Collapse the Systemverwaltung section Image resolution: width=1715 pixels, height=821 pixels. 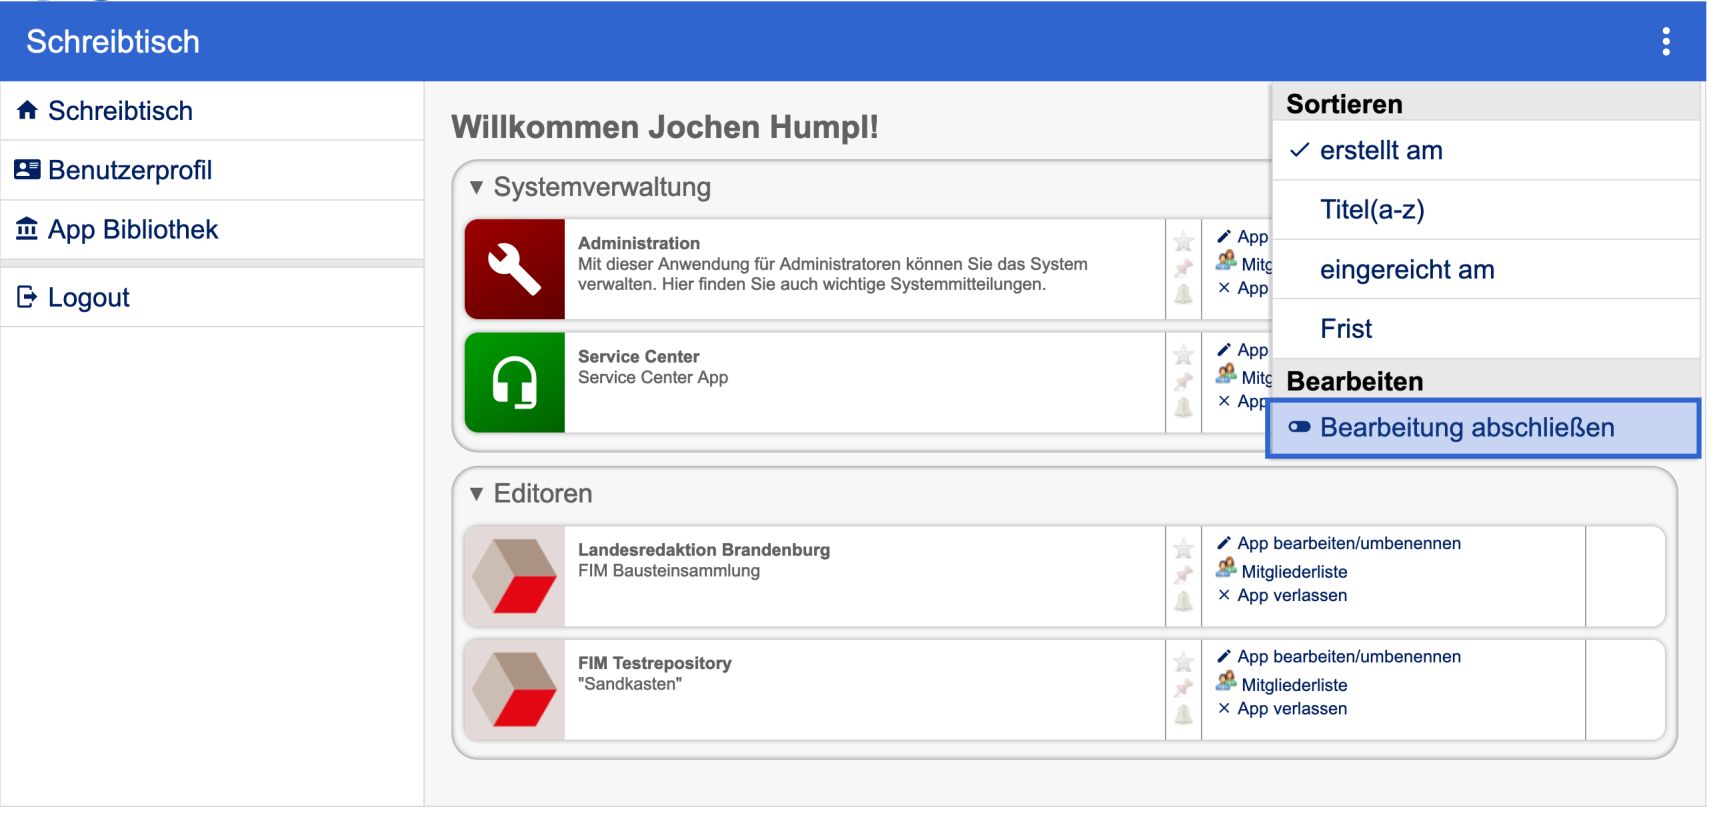click(x=477, y=188)
